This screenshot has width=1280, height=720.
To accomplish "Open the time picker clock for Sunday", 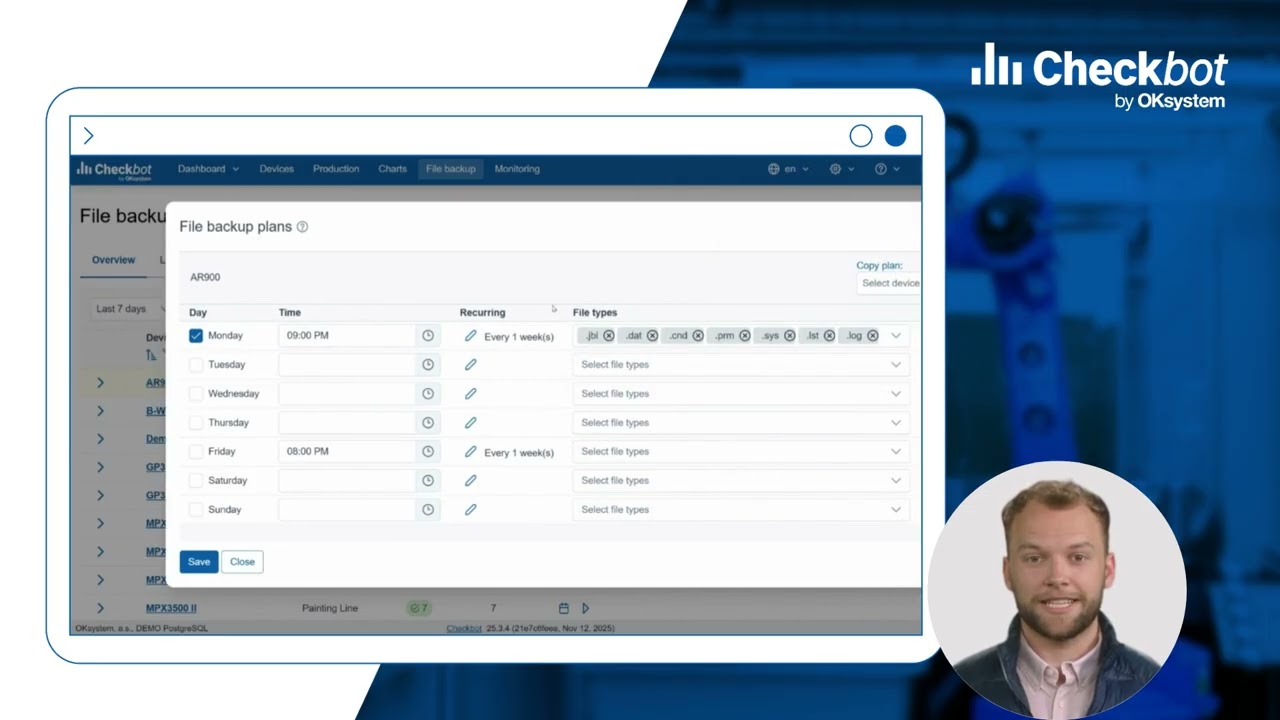I will tap(428, 510).
